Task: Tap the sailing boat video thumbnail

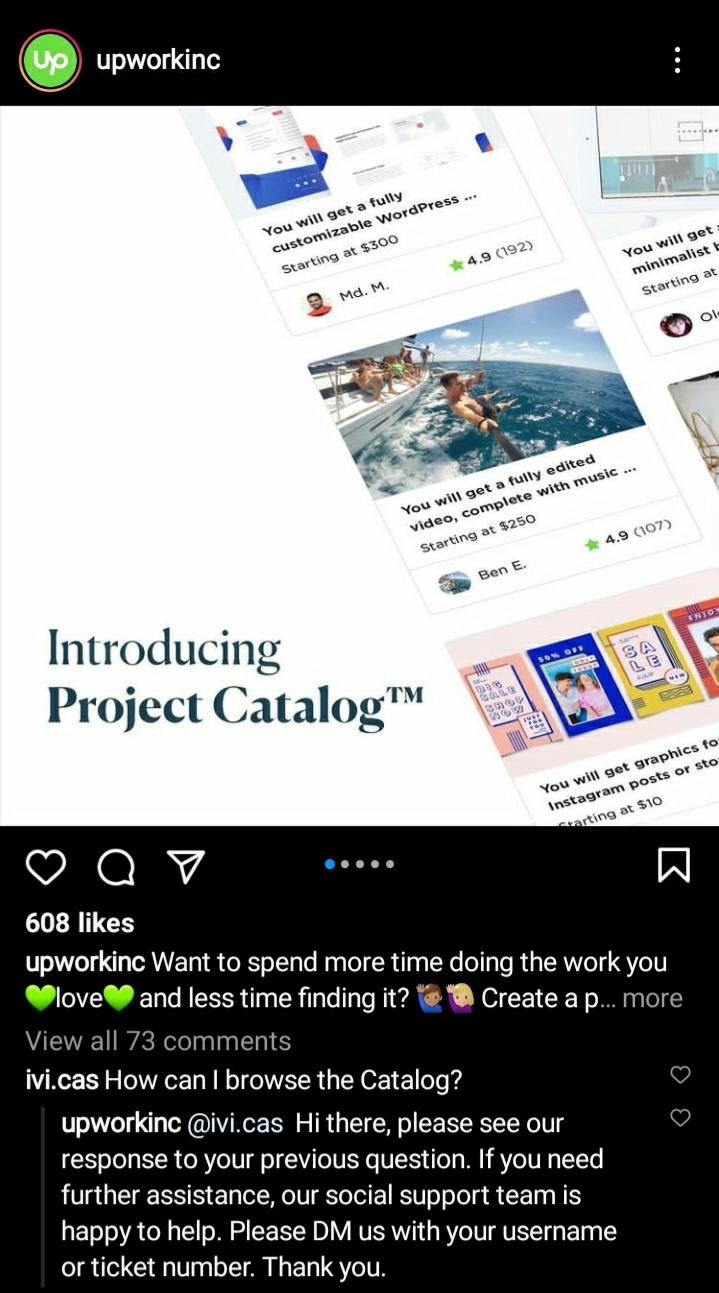Action: coord(477,393)
